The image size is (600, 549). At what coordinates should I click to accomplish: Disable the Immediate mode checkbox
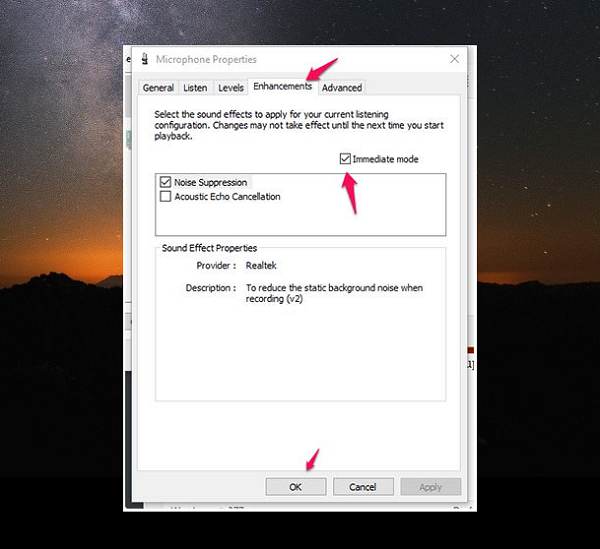point(346,159)
